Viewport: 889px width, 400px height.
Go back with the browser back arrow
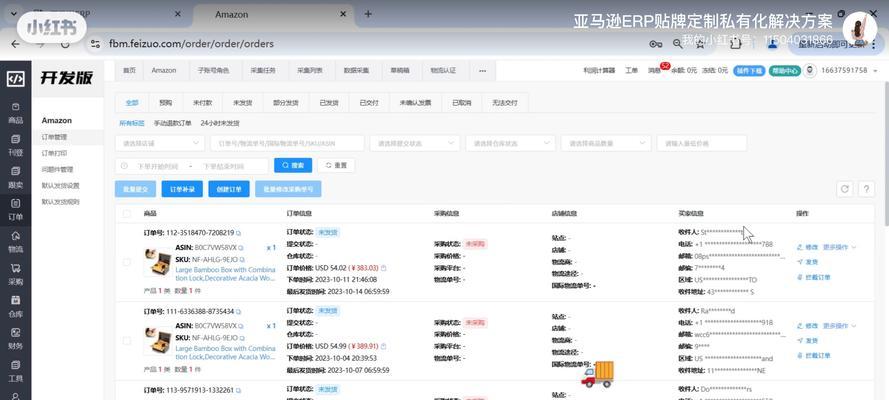click(16, 44)
